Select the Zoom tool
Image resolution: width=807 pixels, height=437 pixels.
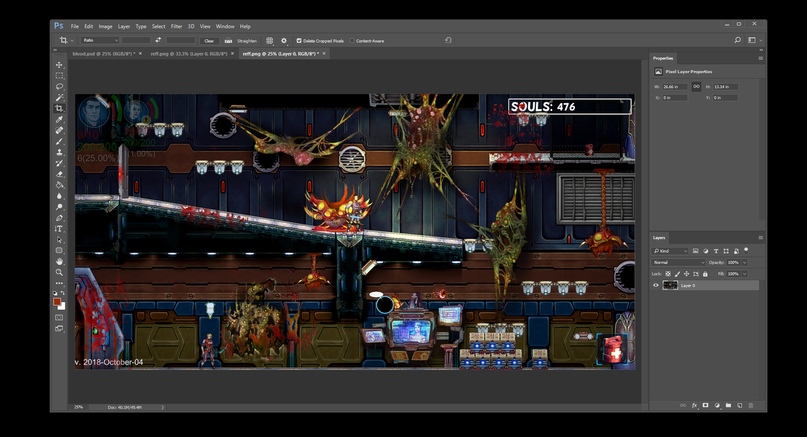tap(59, 272)
